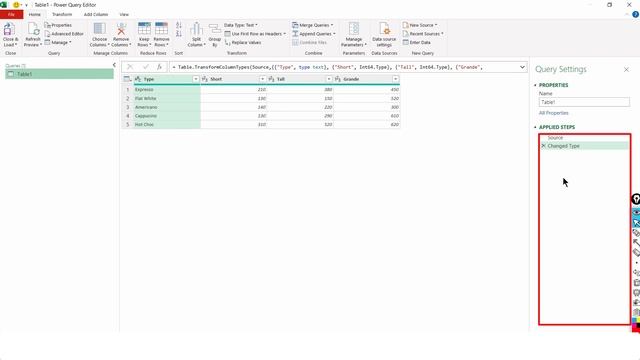
Task: Click Refresh Preview in the ribbon
Action: 33,34
